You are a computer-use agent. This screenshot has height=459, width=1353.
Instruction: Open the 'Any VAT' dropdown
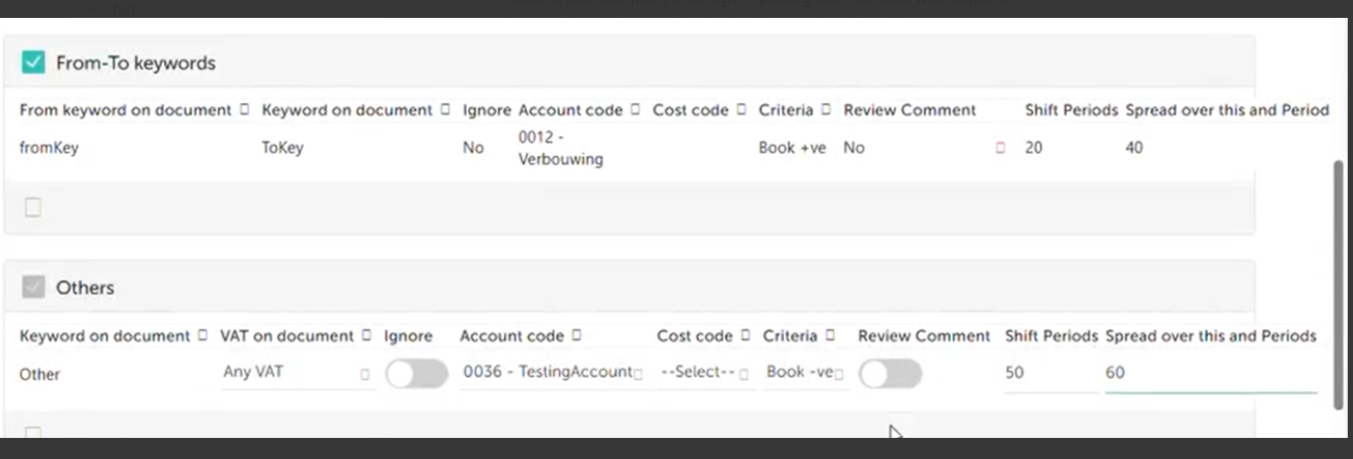tap(297, 372)
